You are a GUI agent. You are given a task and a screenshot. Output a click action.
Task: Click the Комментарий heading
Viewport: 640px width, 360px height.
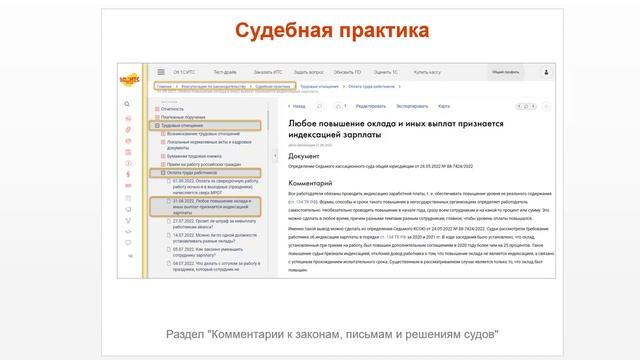click(310, 183)
